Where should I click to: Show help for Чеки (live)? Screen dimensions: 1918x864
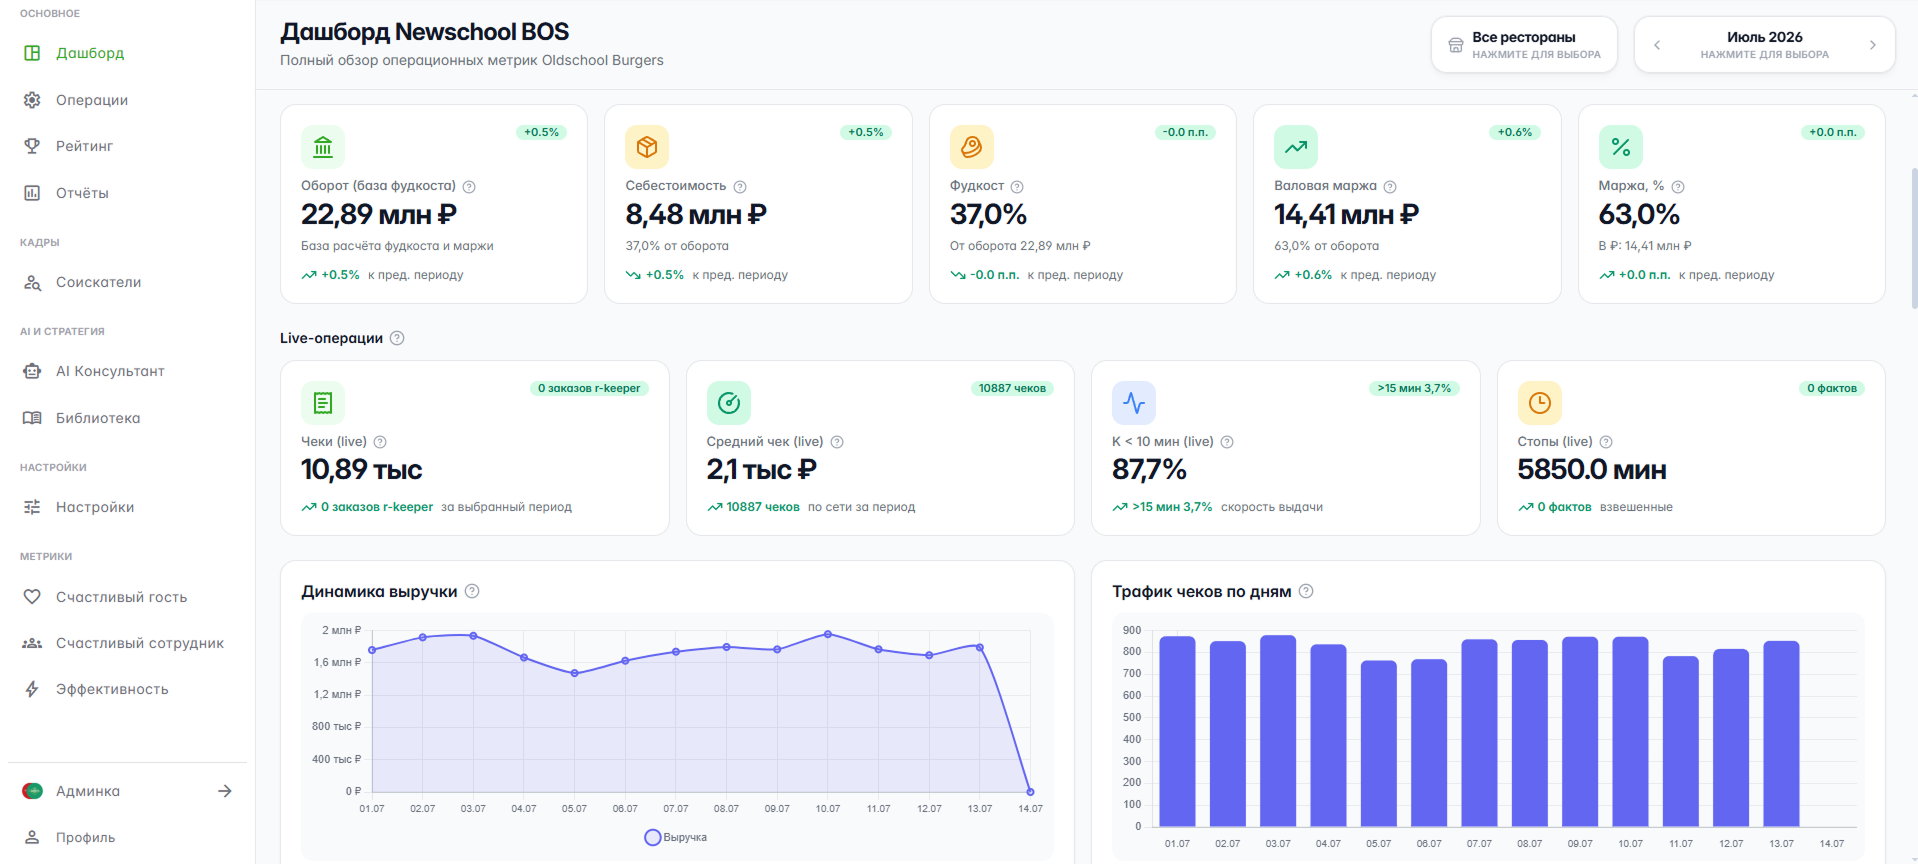[380, 442]
